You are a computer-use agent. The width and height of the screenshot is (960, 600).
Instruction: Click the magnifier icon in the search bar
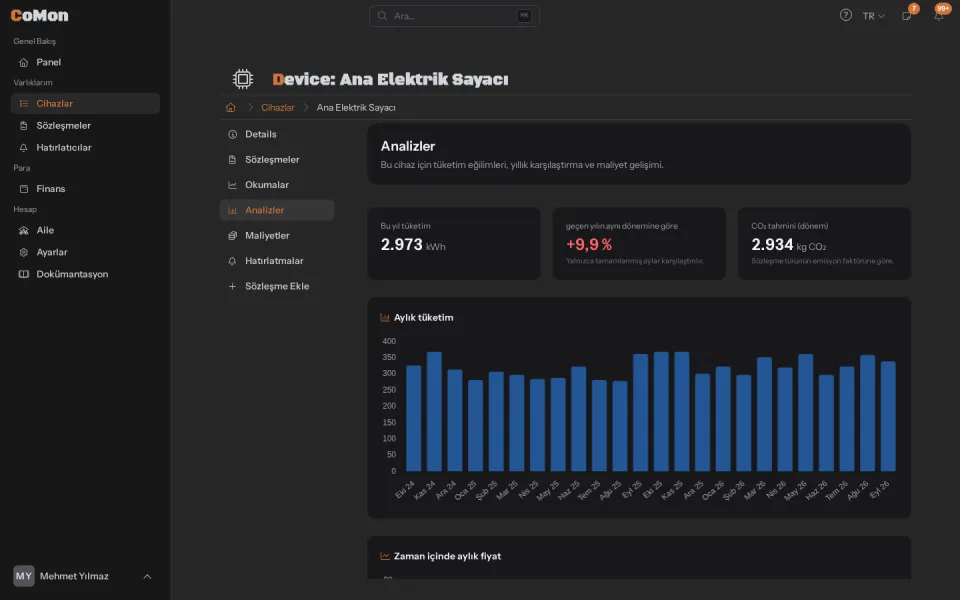click(x=382, y=16)
